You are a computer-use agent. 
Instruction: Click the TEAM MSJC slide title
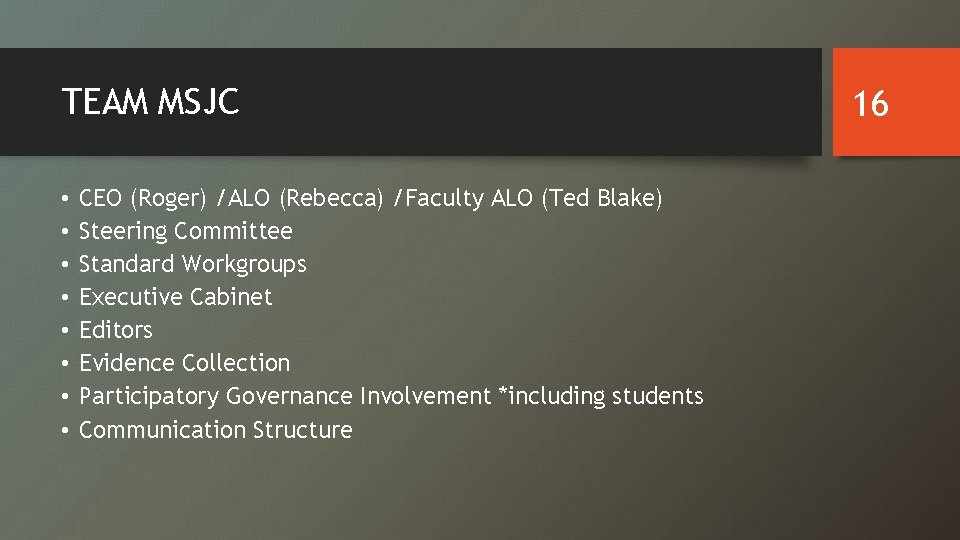click(150, 102)
